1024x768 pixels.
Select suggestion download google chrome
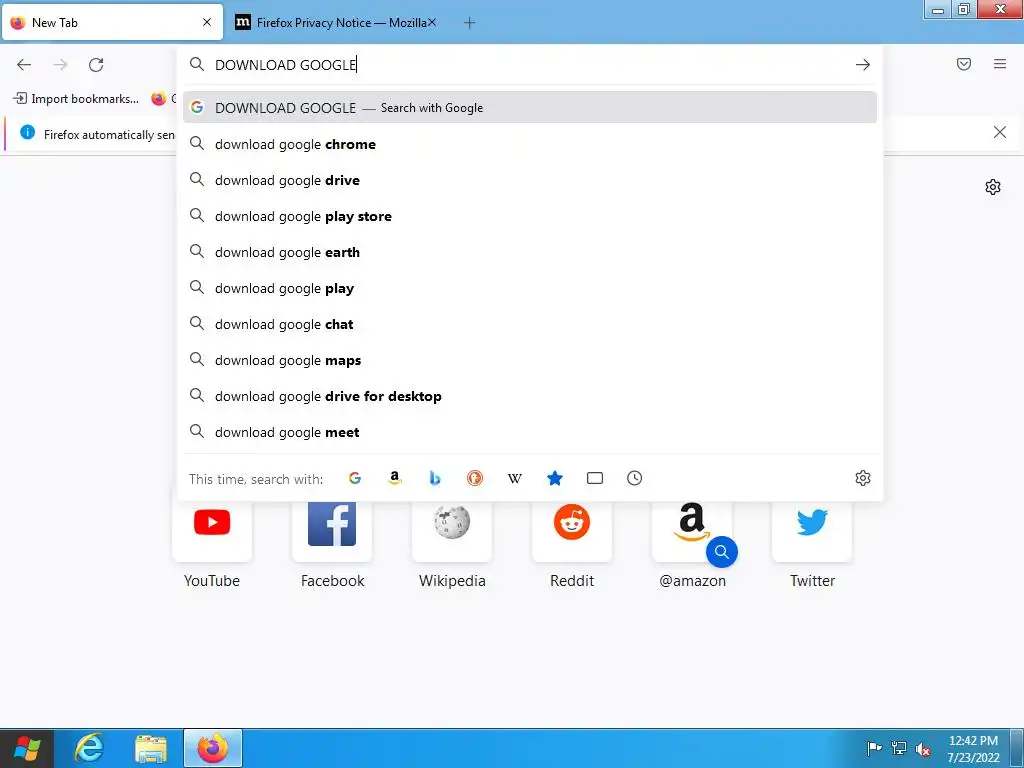tap(530, 144)
